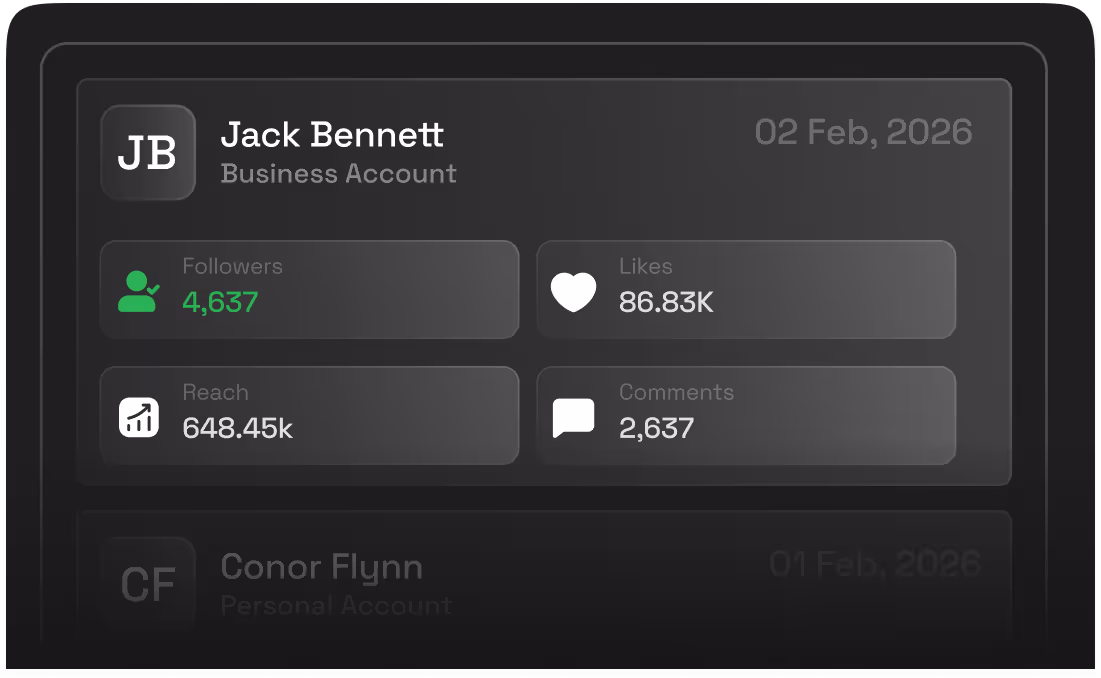Open Jack Bennett's profile name link
The width and height of the screenshot is (1101, 678).
(x=331, y=134)
